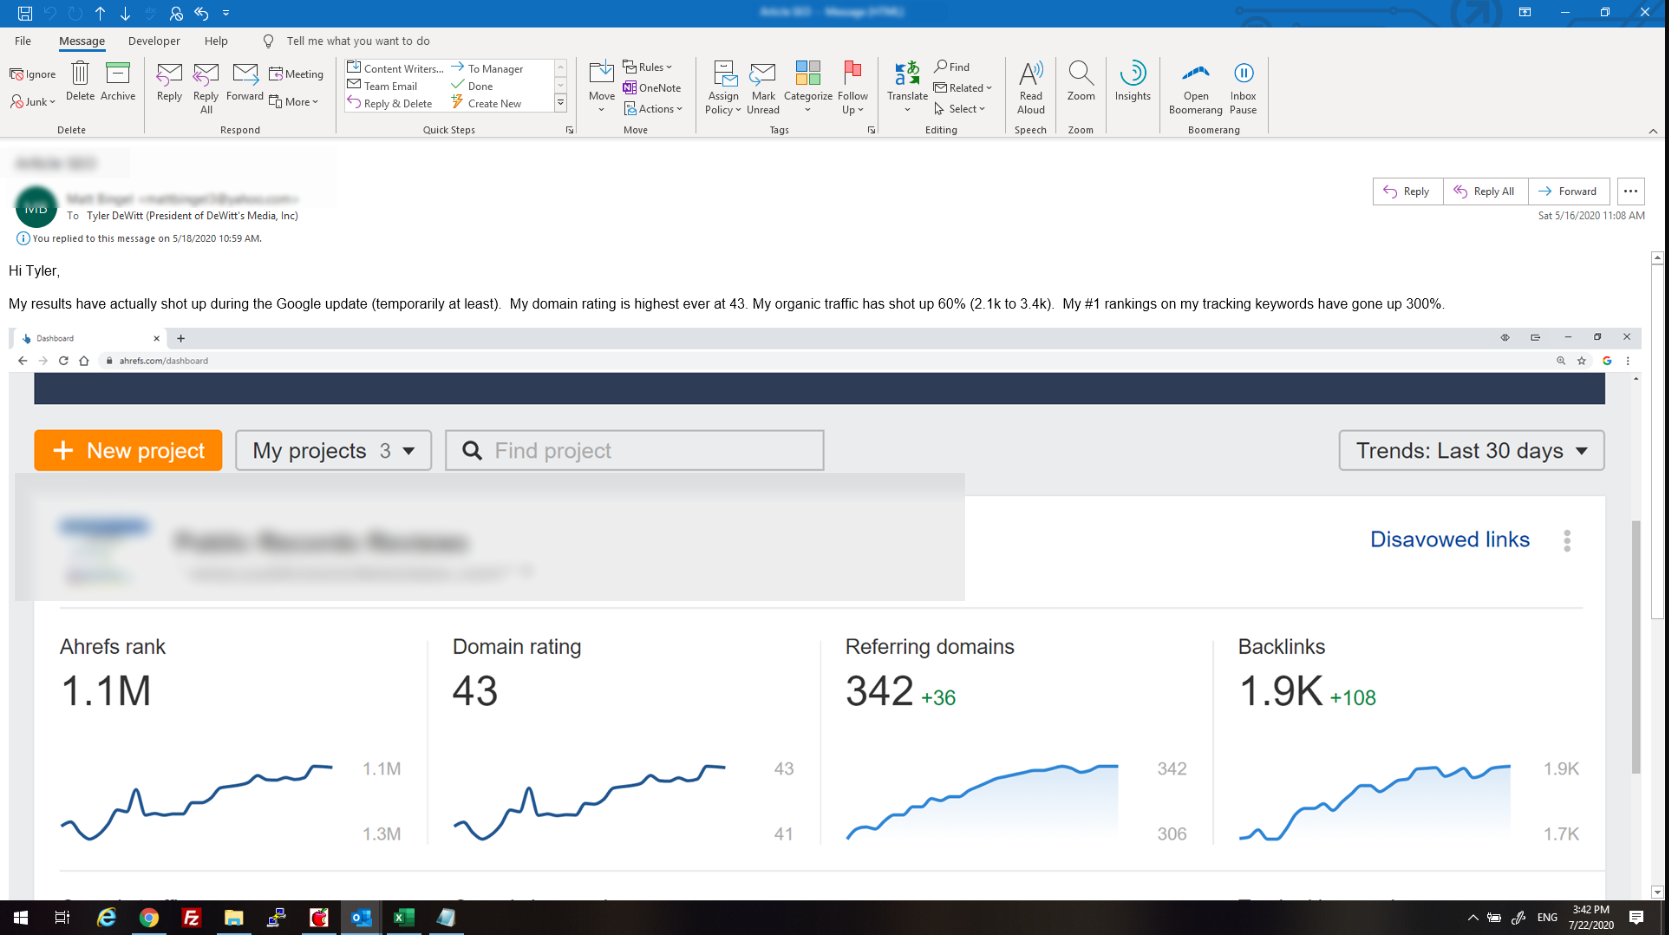Go to next item with down arrow
The width and height of the screenshot is (1669, 935).
tap(125, 13)
